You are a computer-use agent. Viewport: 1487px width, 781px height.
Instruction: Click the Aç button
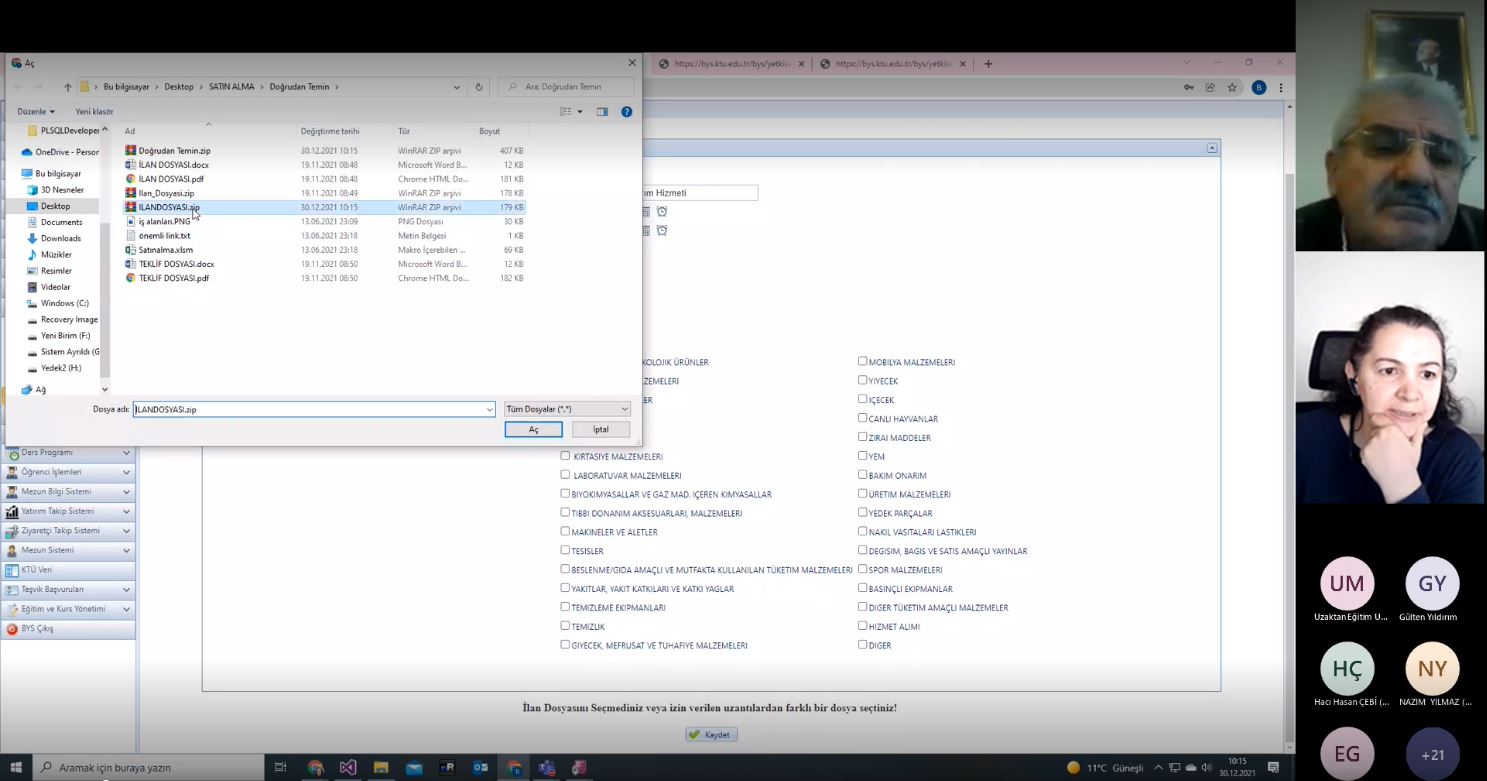(533, 429)
